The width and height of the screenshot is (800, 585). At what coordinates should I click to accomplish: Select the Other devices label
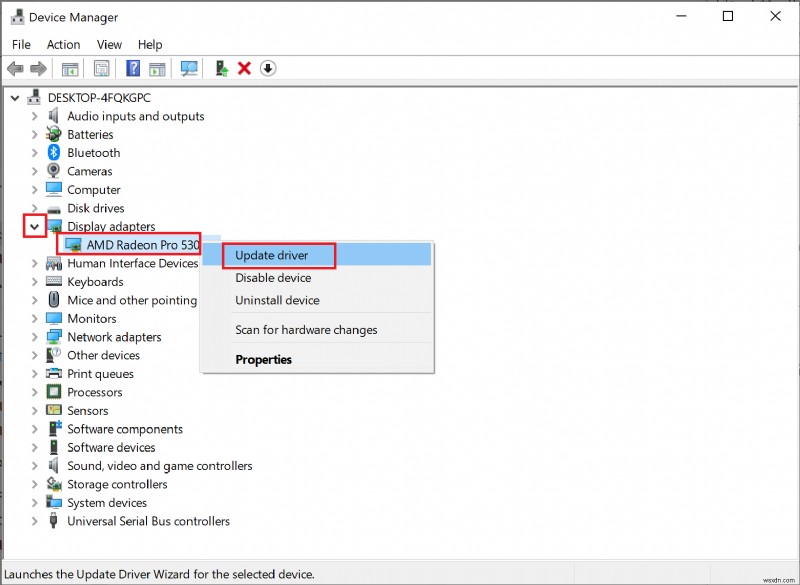point(104,355)
